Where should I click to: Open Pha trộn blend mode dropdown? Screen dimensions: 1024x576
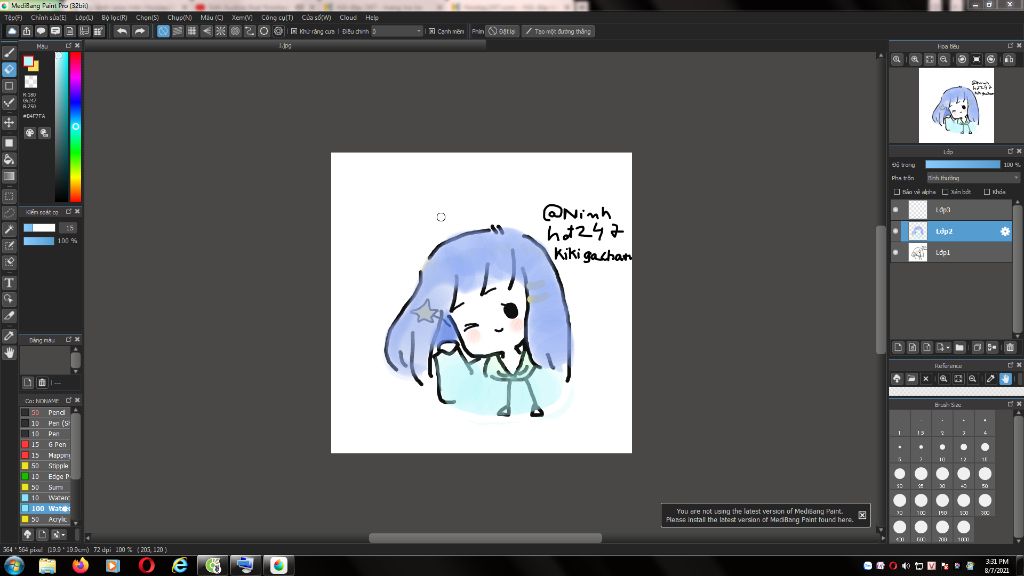pos(972,178)
